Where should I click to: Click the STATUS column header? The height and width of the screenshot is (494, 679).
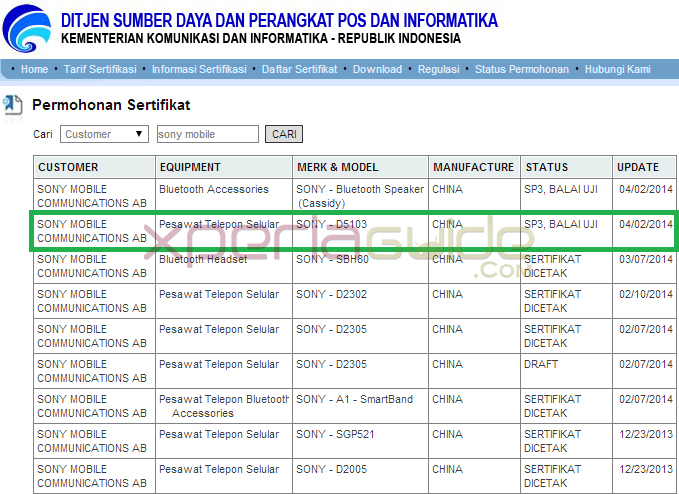pos(566,167)
